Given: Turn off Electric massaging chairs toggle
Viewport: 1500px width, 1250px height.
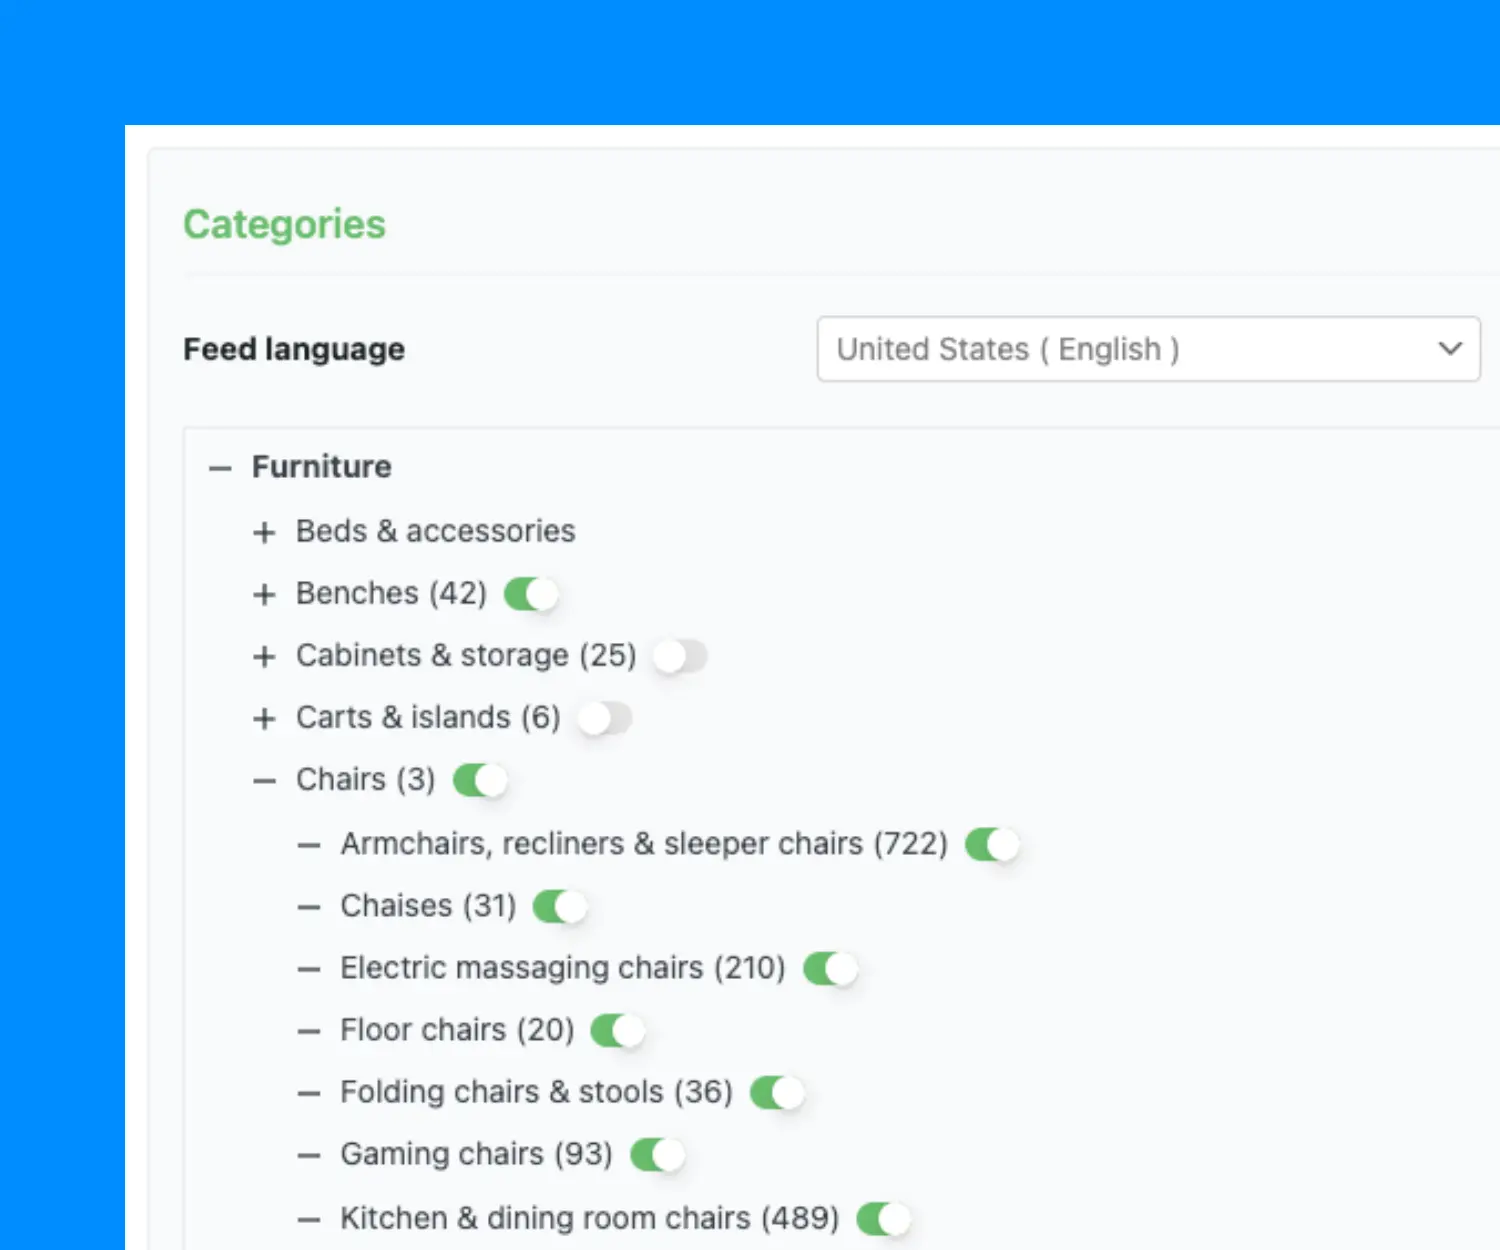Looking at the screenshot, I should pyautogui.click(x=830, y=968).
